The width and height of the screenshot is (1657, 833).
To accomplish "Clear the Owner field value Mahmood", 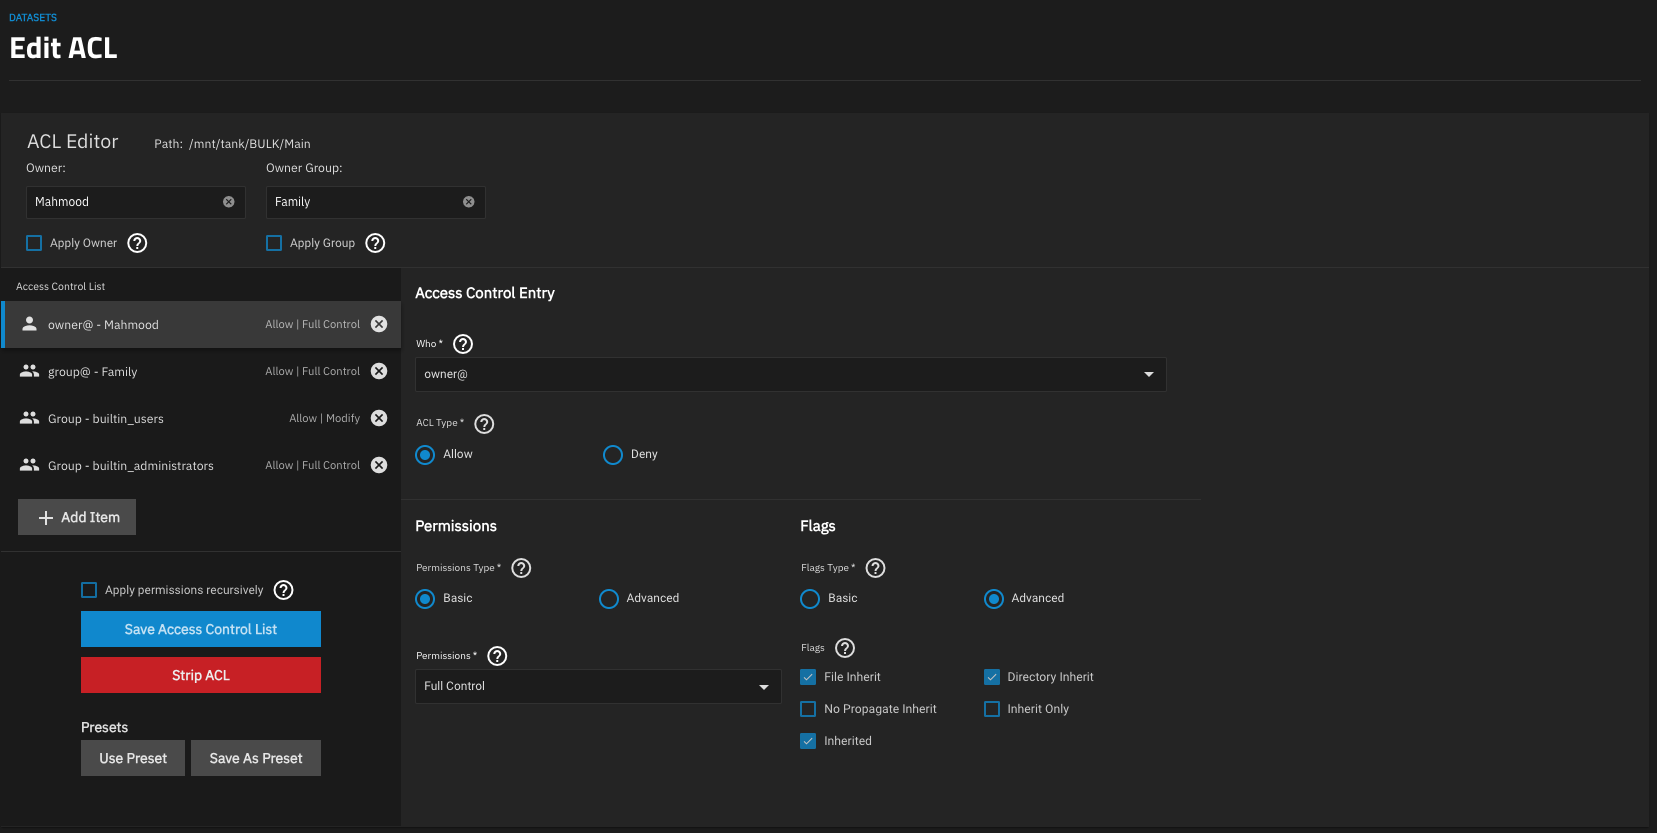I will pyautogui.click(x=229, y=202).
